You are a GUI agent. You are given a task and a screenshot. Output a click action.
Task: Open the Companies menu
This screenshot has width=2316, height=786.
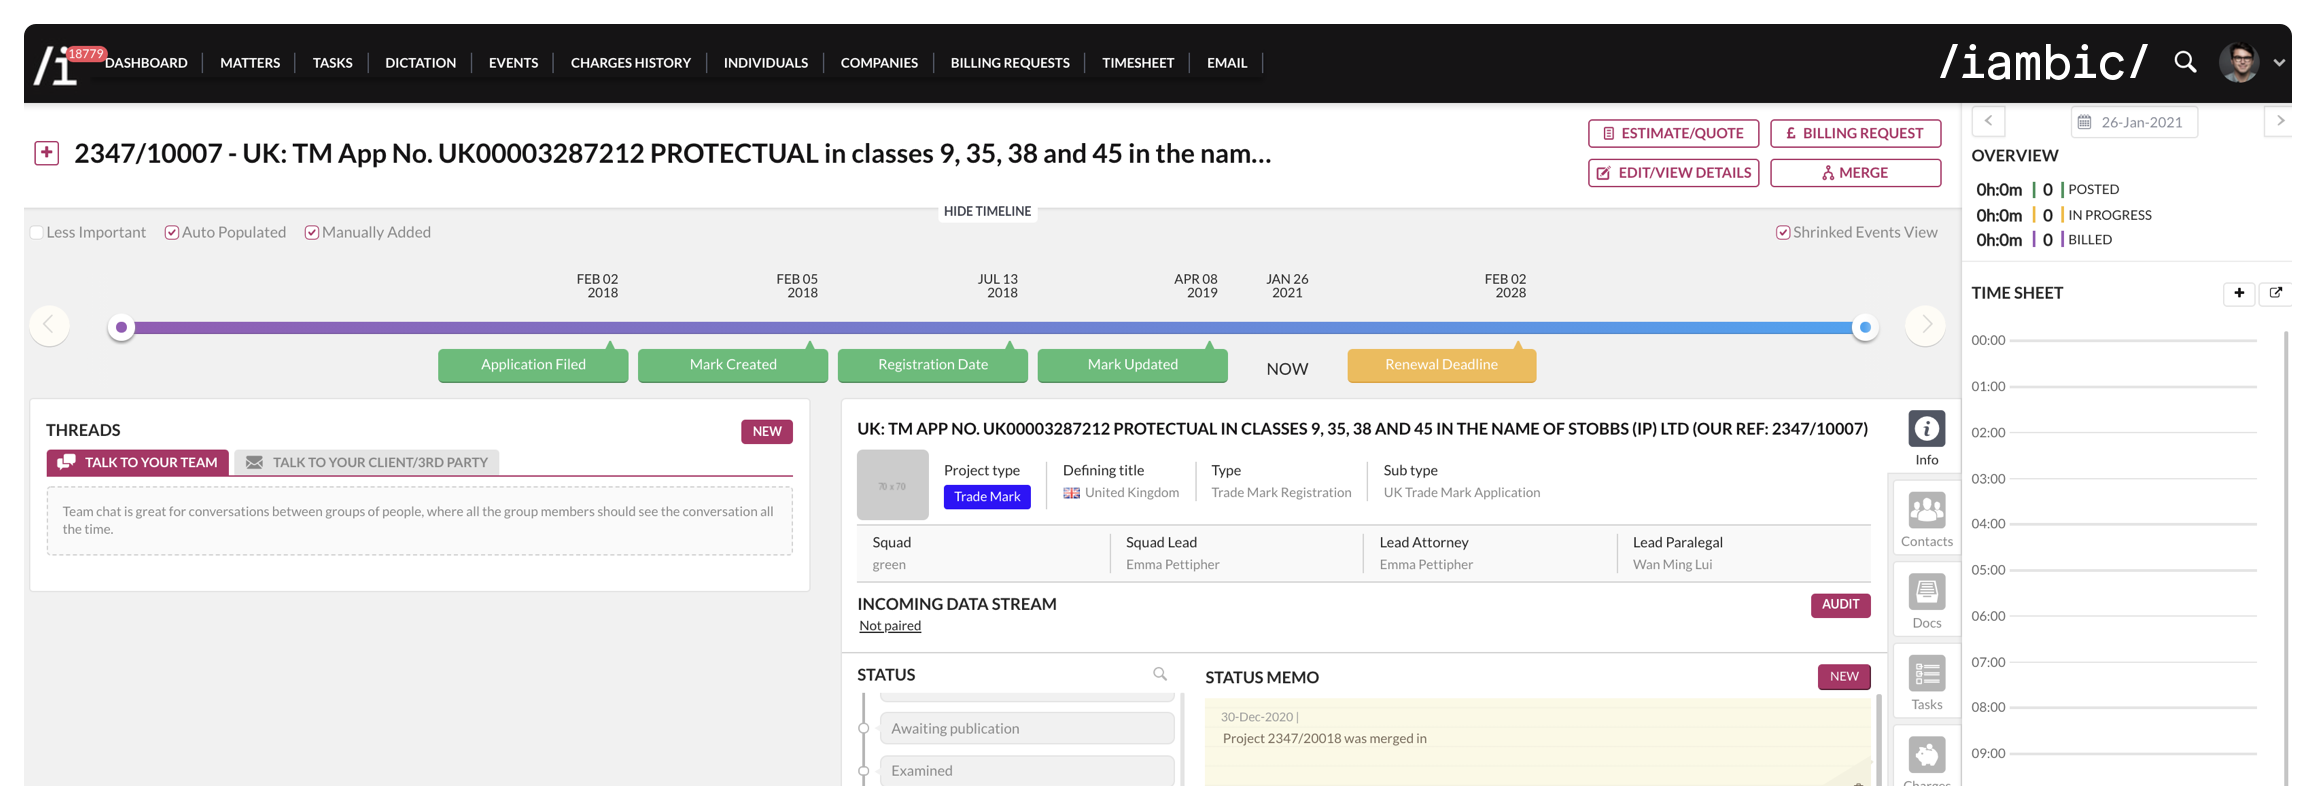[x=879, y=63]
